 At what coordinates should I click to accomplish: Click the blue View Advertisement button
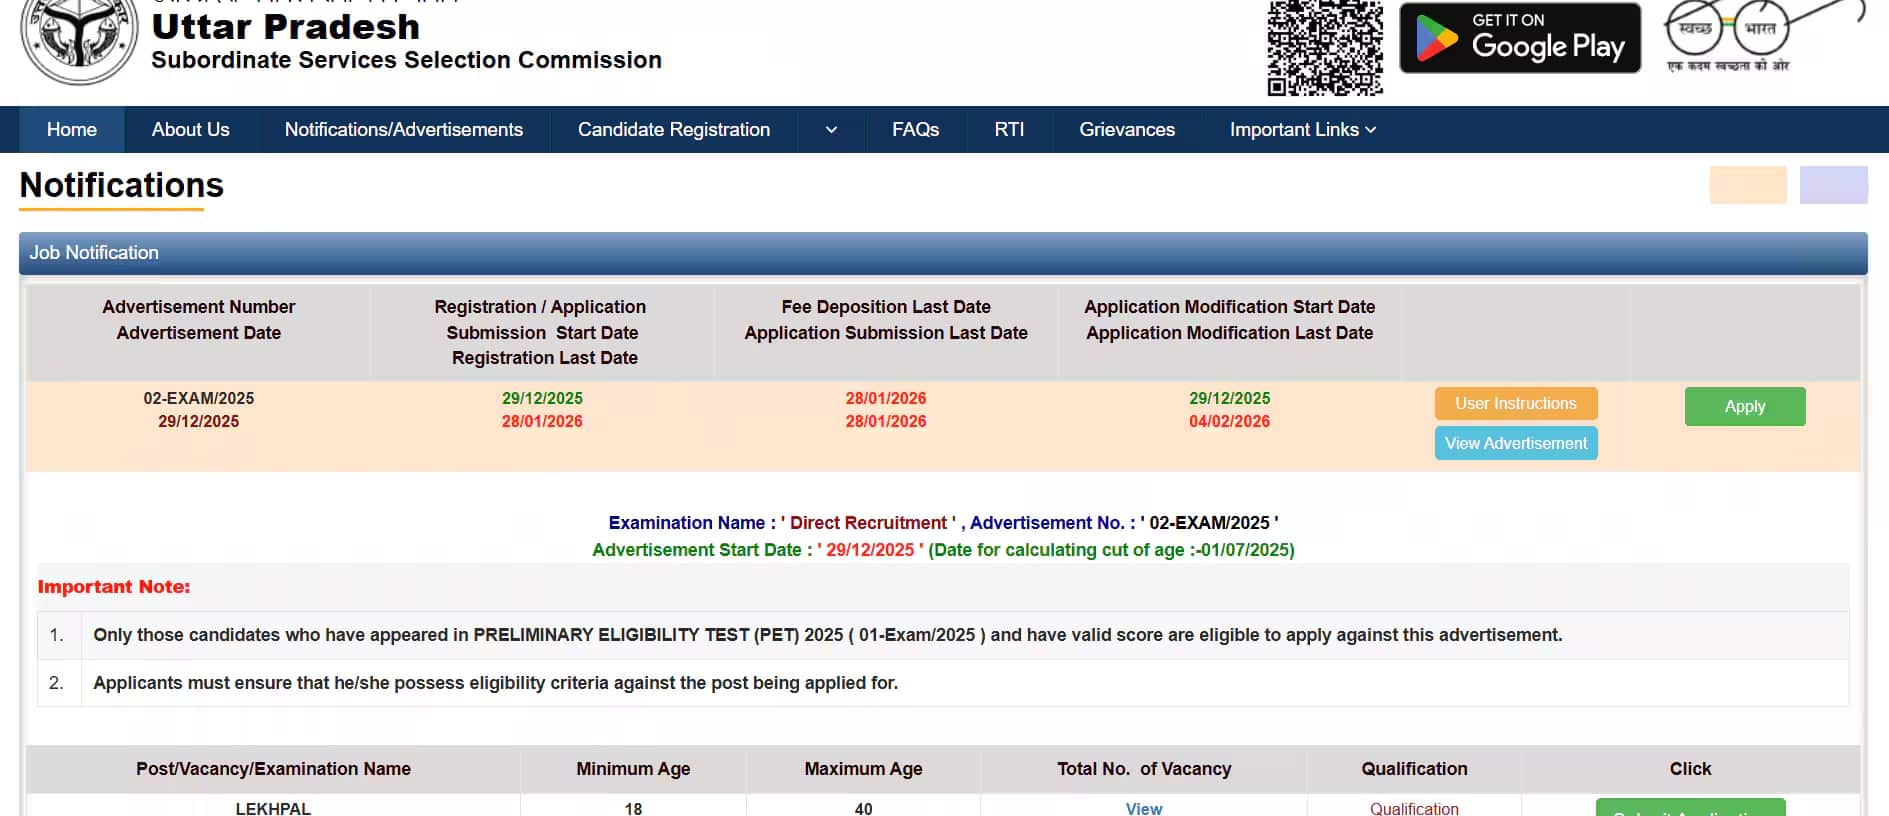1515,443
